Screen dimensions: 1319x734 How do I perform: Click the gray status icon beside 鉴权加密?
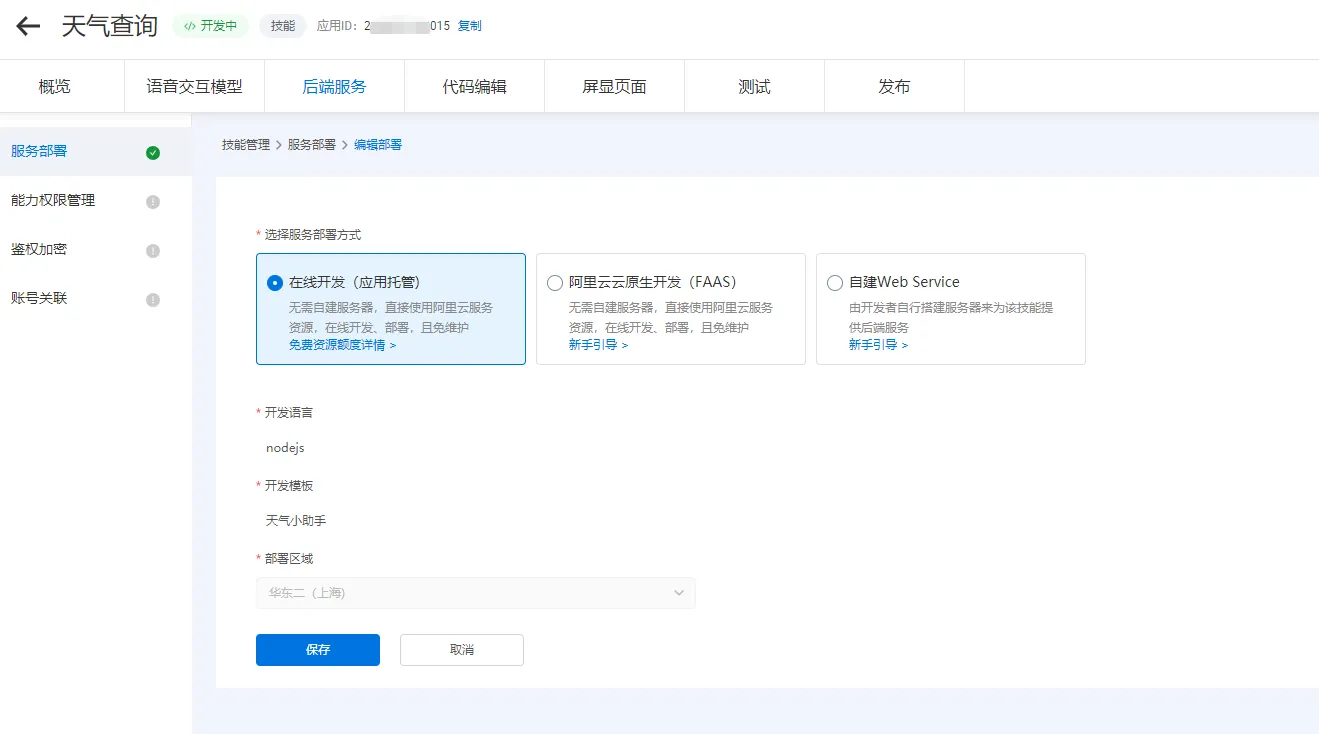pyautogui.click(x=153, y=251)
